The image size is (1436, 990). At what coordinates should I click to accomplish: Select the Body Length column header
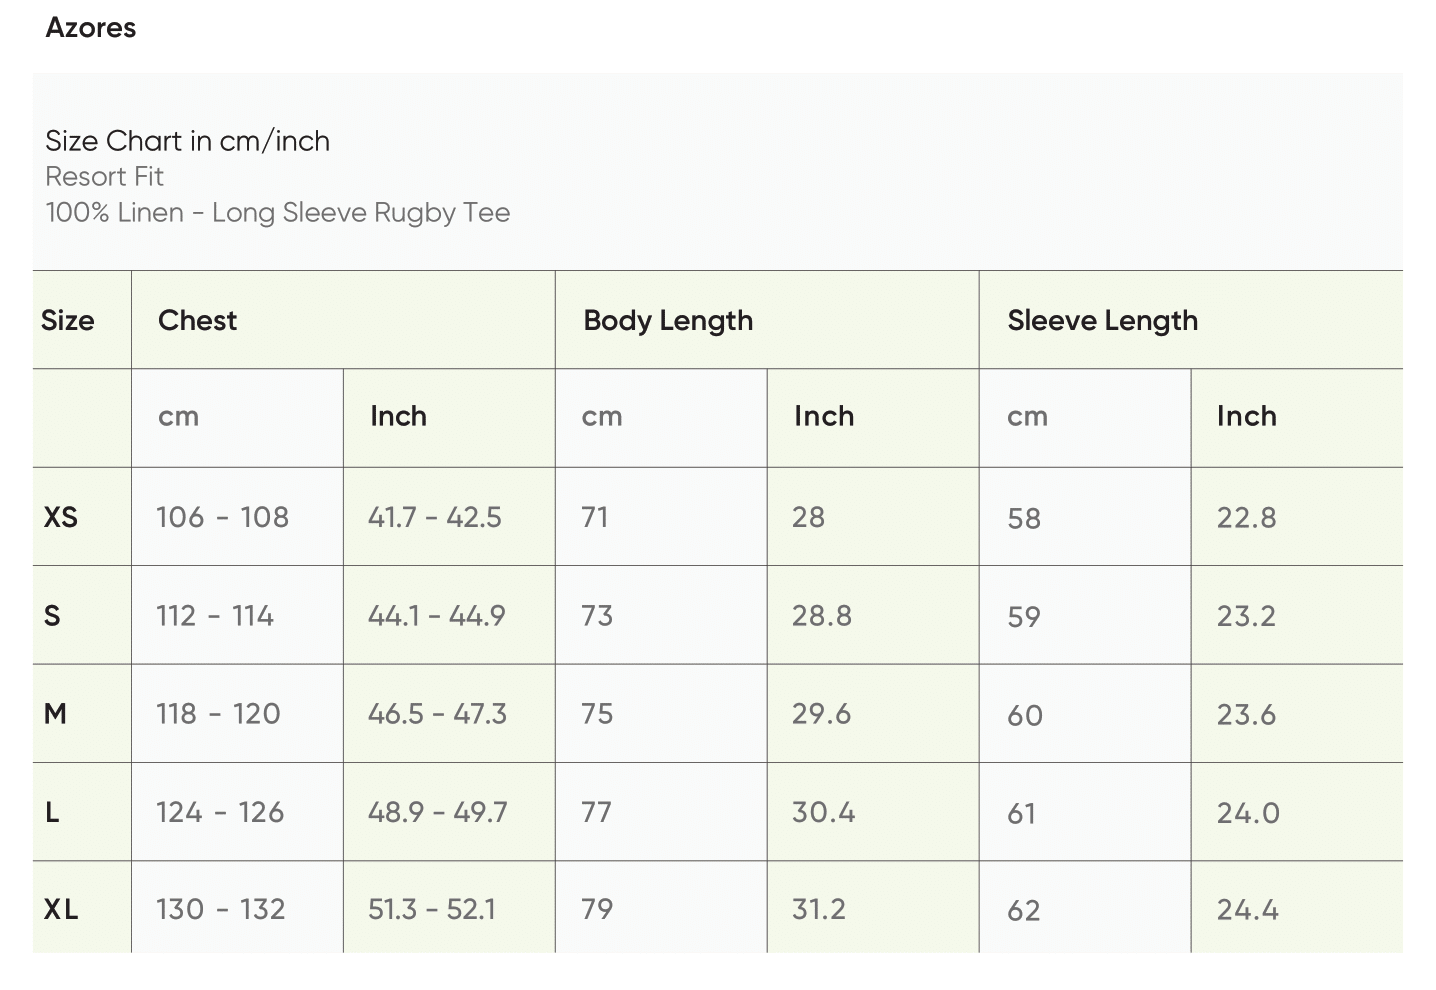click(x=668, y=321)
